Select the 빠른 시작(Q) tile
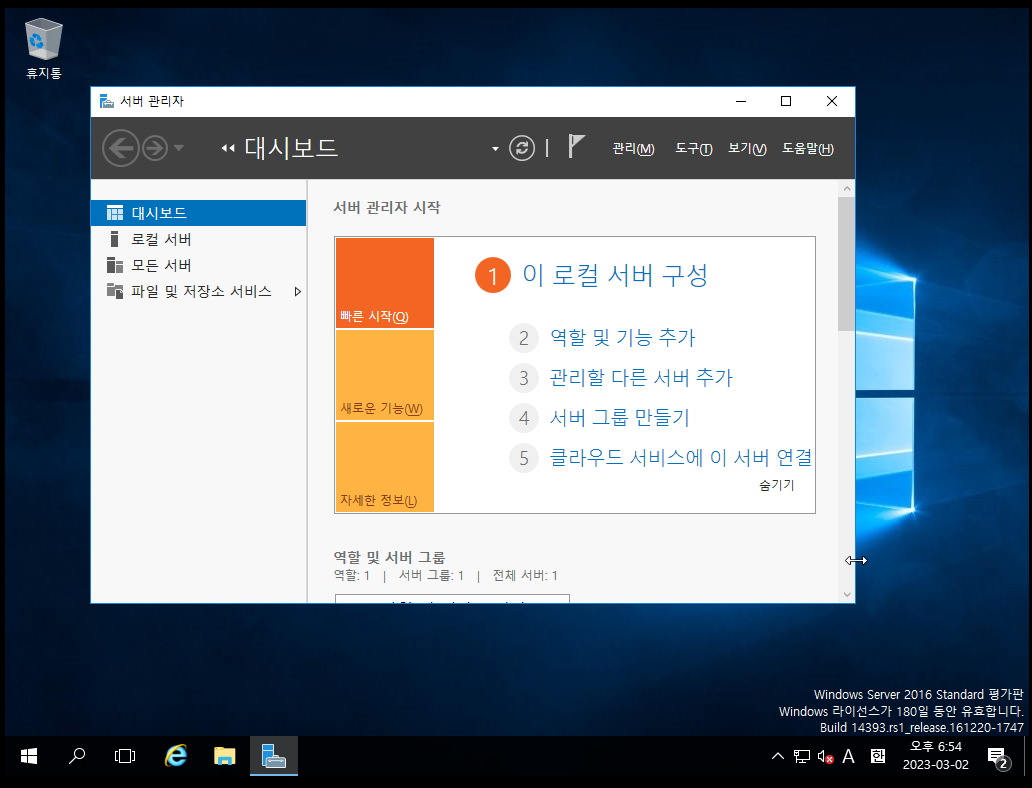Viewport: 1032px width, 788px height. [x=384, y=283]
